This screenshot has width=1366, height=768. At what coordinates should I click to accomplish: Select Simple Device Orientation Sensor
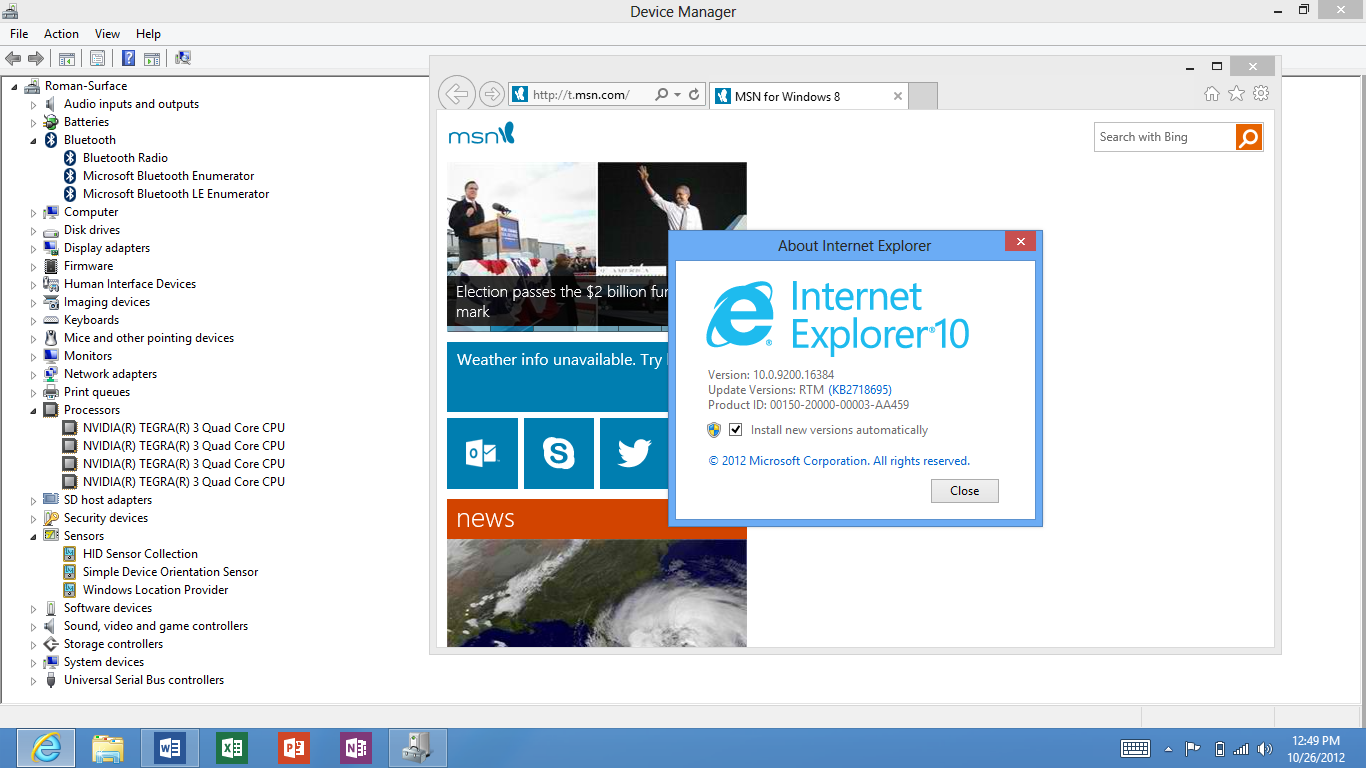[x=170, y=572]
